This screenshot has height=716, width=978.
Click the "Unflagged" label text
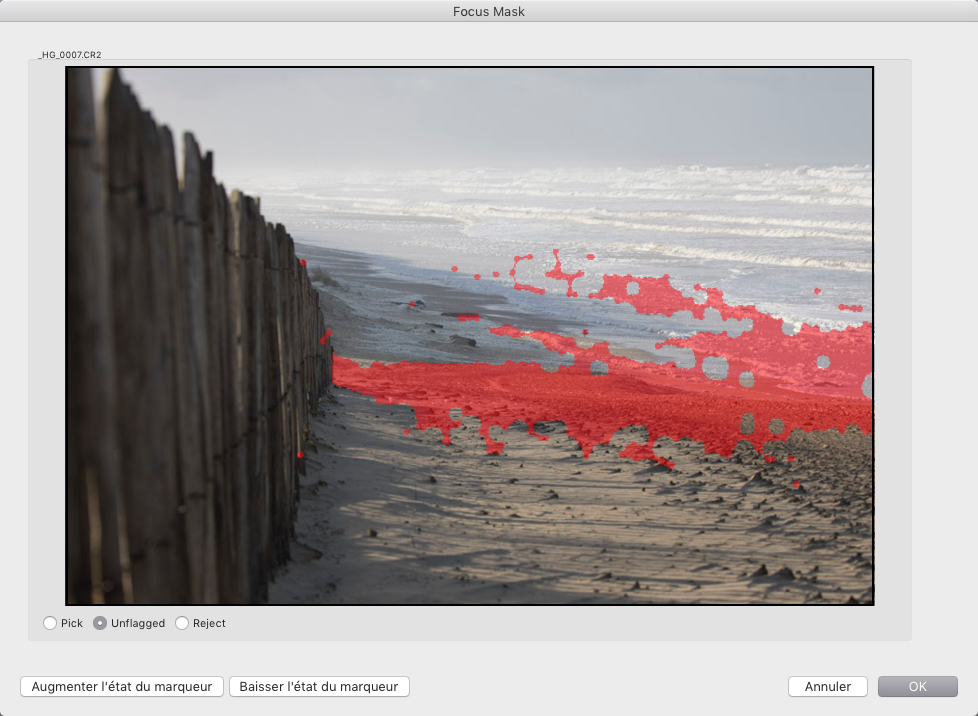(x=138, y=623)
